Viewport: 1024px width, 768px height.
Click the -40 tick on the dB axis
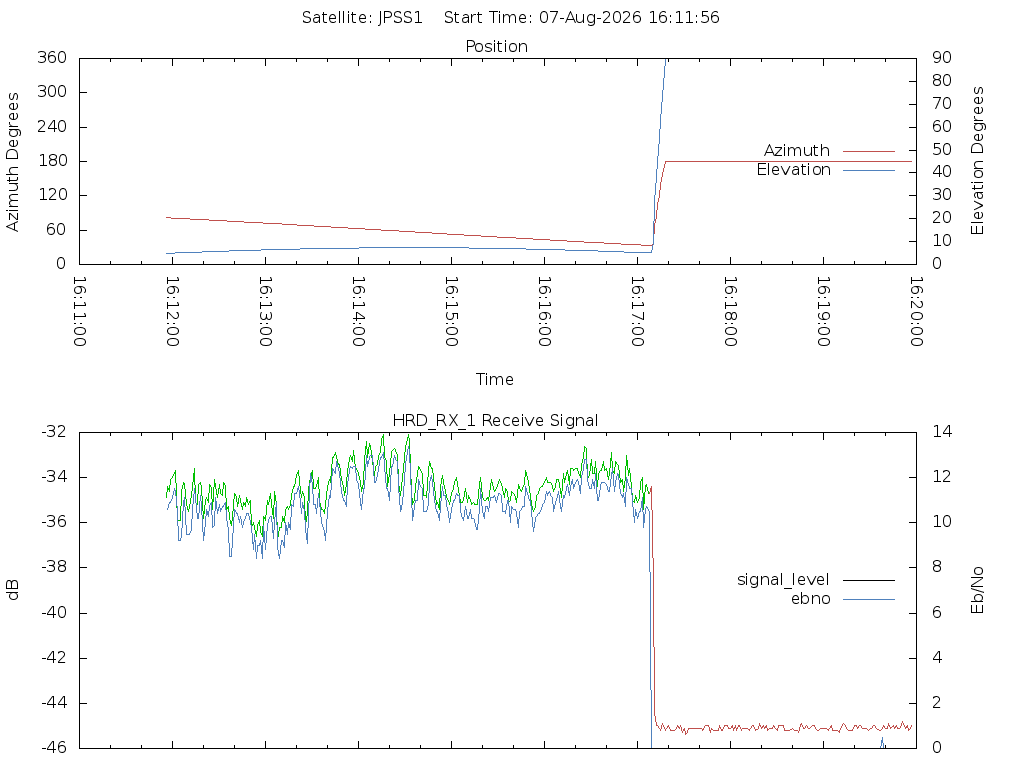pyautogui.click(x=54, y=613)
